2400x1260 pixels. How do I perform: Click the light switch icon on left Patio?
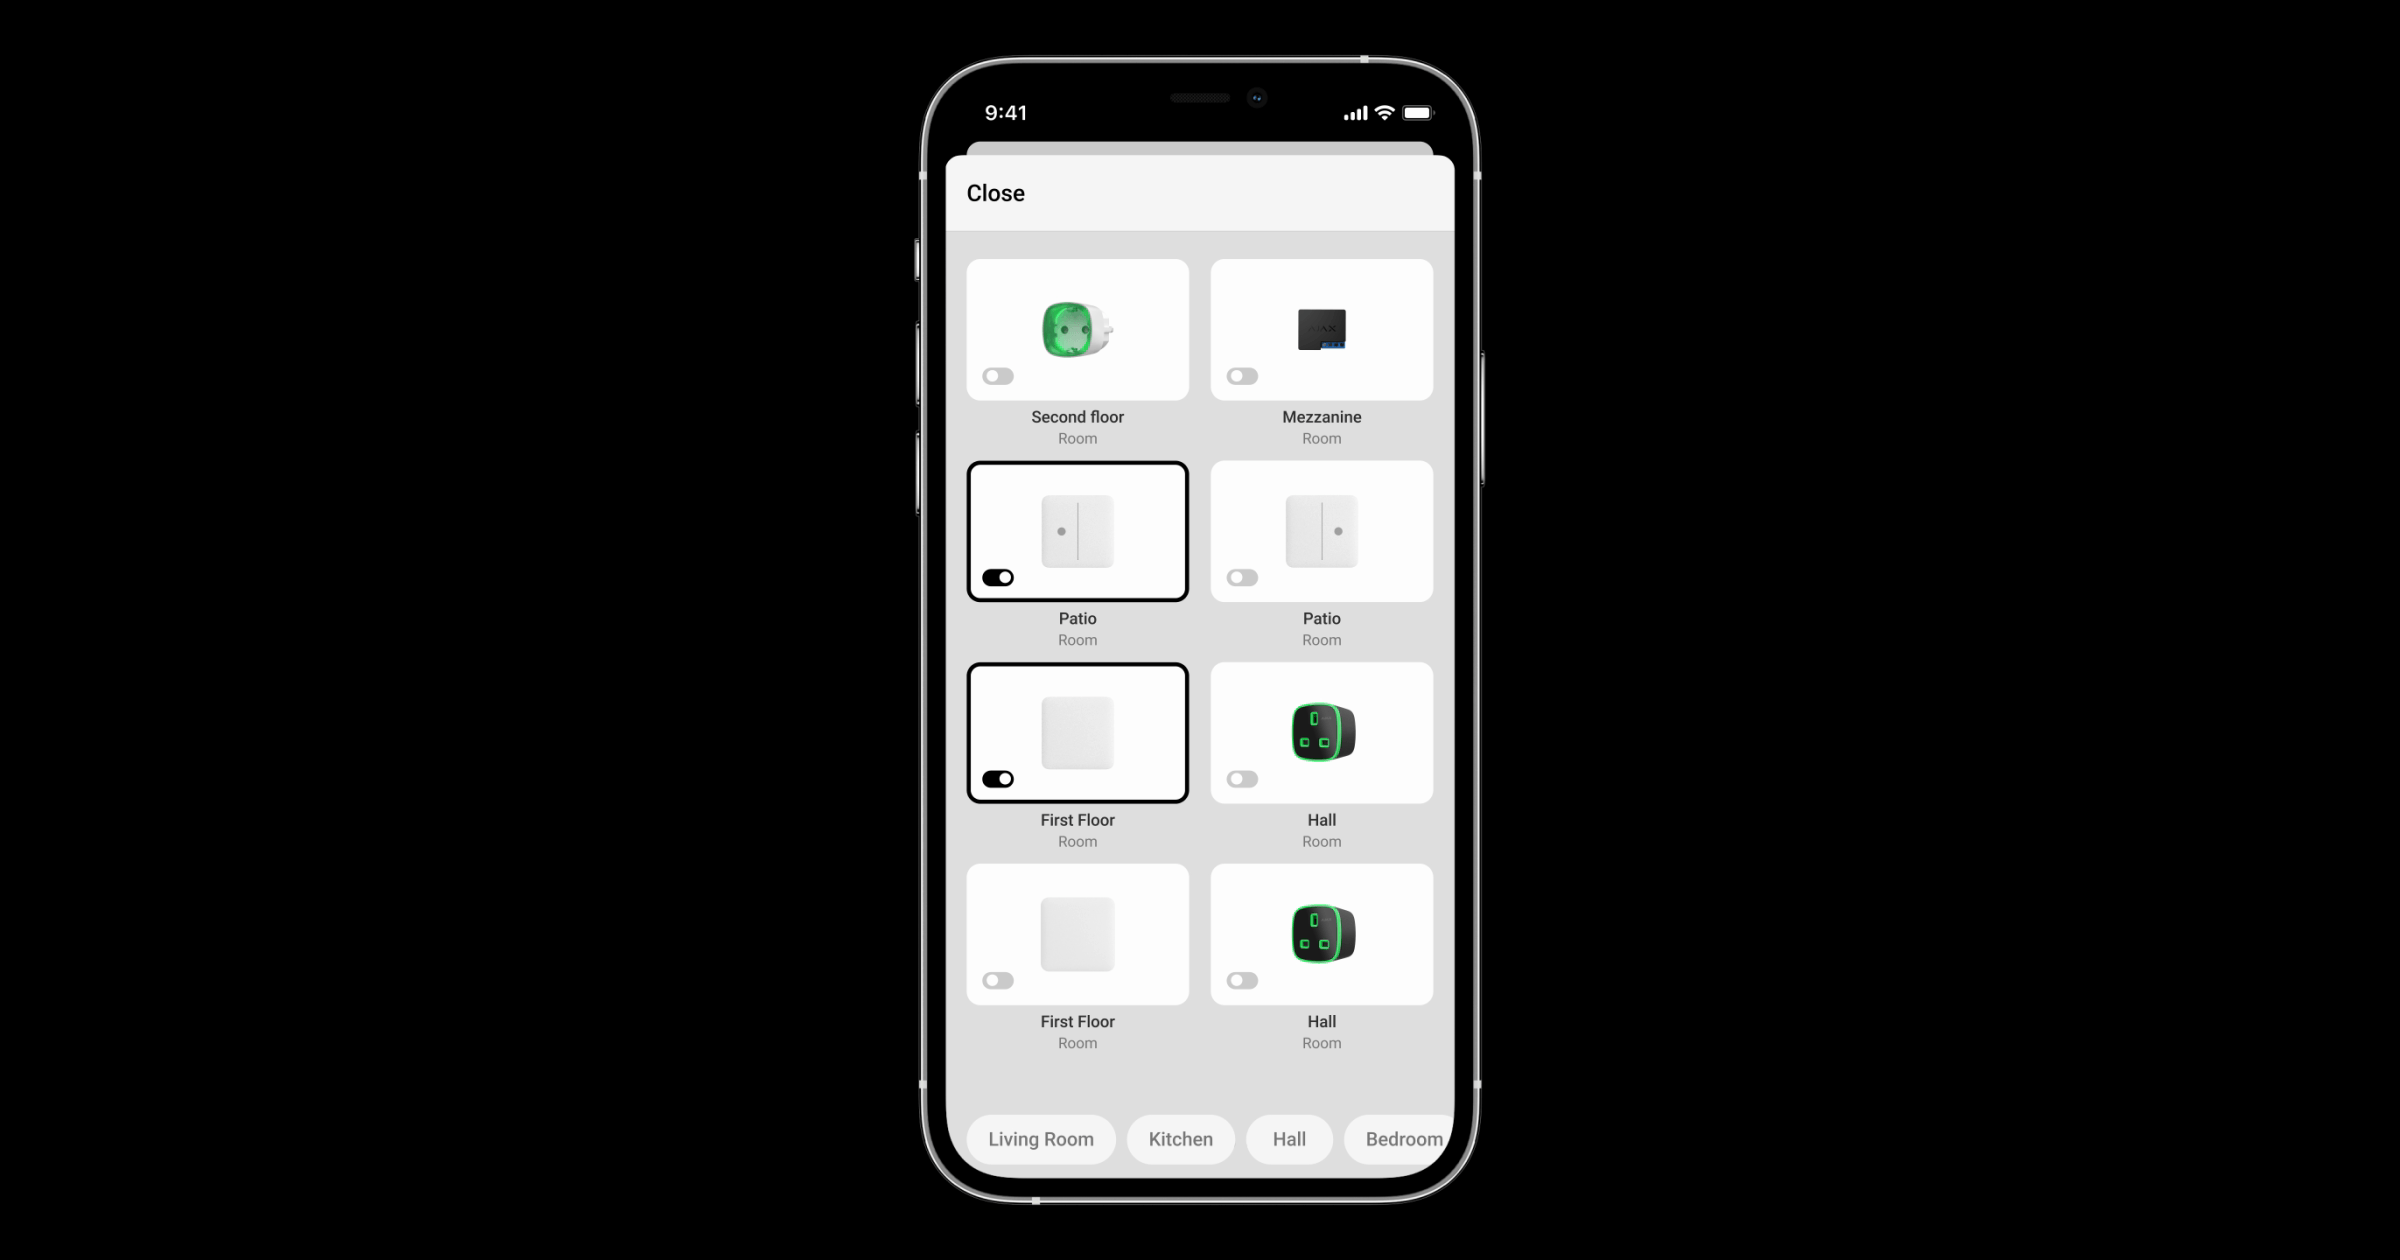[x=1078, y=530]
